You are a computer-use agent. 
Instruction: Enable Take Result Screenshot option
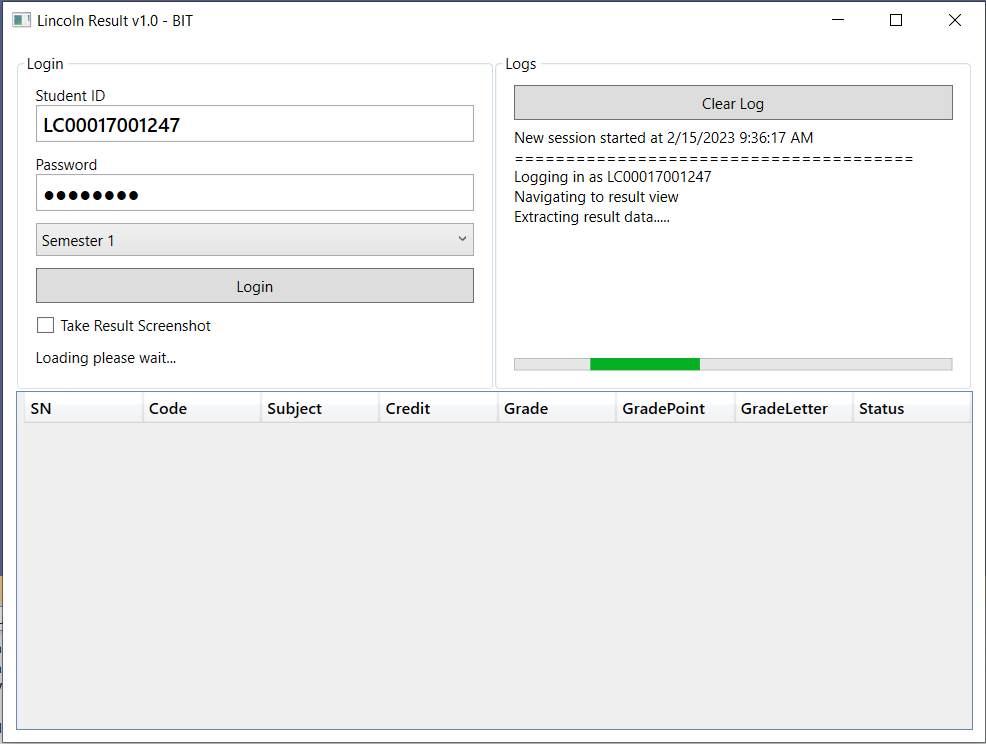45,325
